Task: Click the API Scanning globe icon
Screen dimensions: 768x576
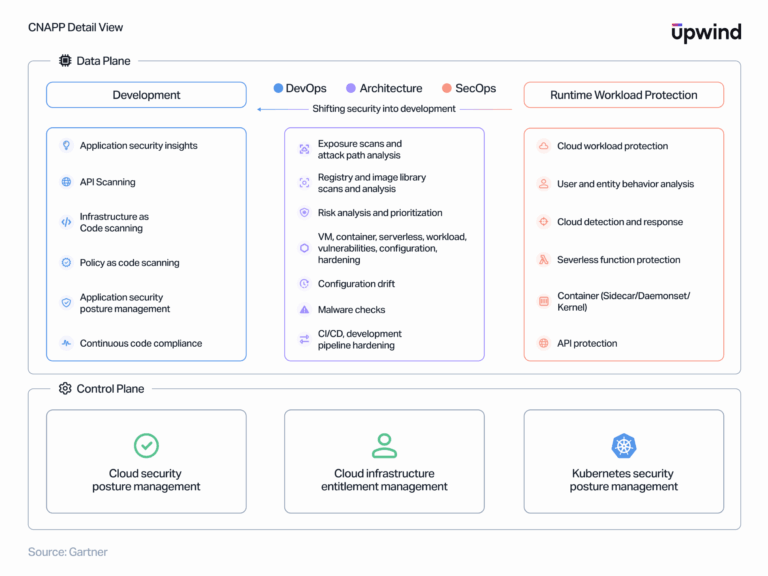Action: pos(66,182)
